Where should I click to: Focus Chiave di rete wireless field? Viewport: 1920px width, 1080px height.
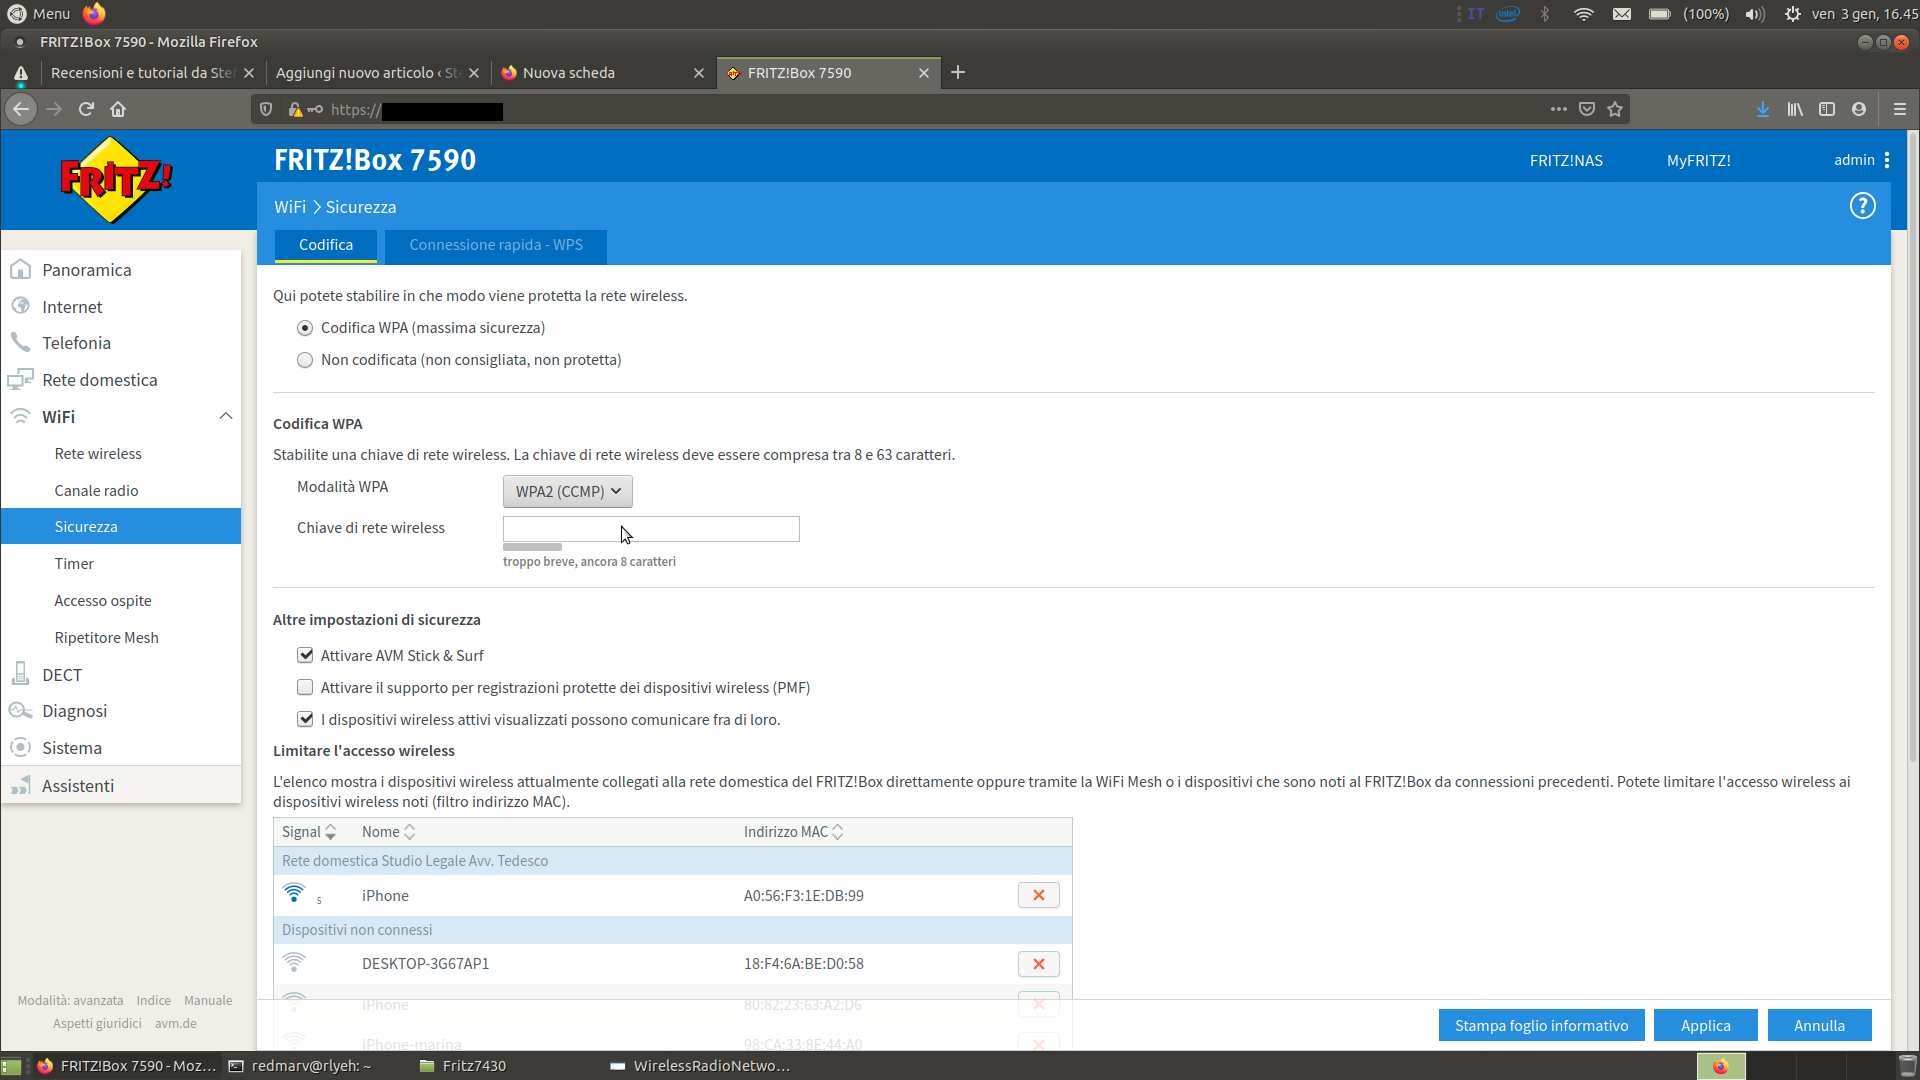click(x=651, y=529)
